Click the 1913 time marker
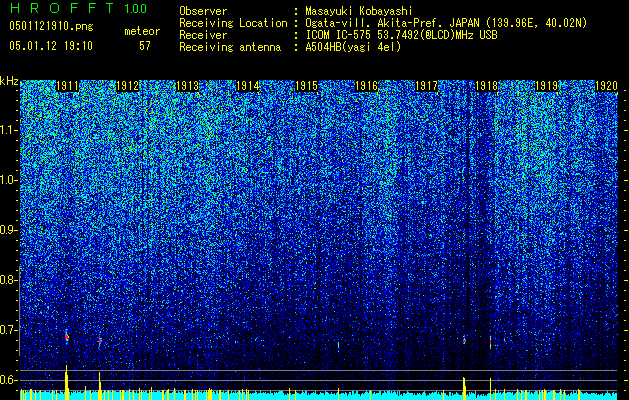This screenshot has height=400, width=629. click(187, 86)
